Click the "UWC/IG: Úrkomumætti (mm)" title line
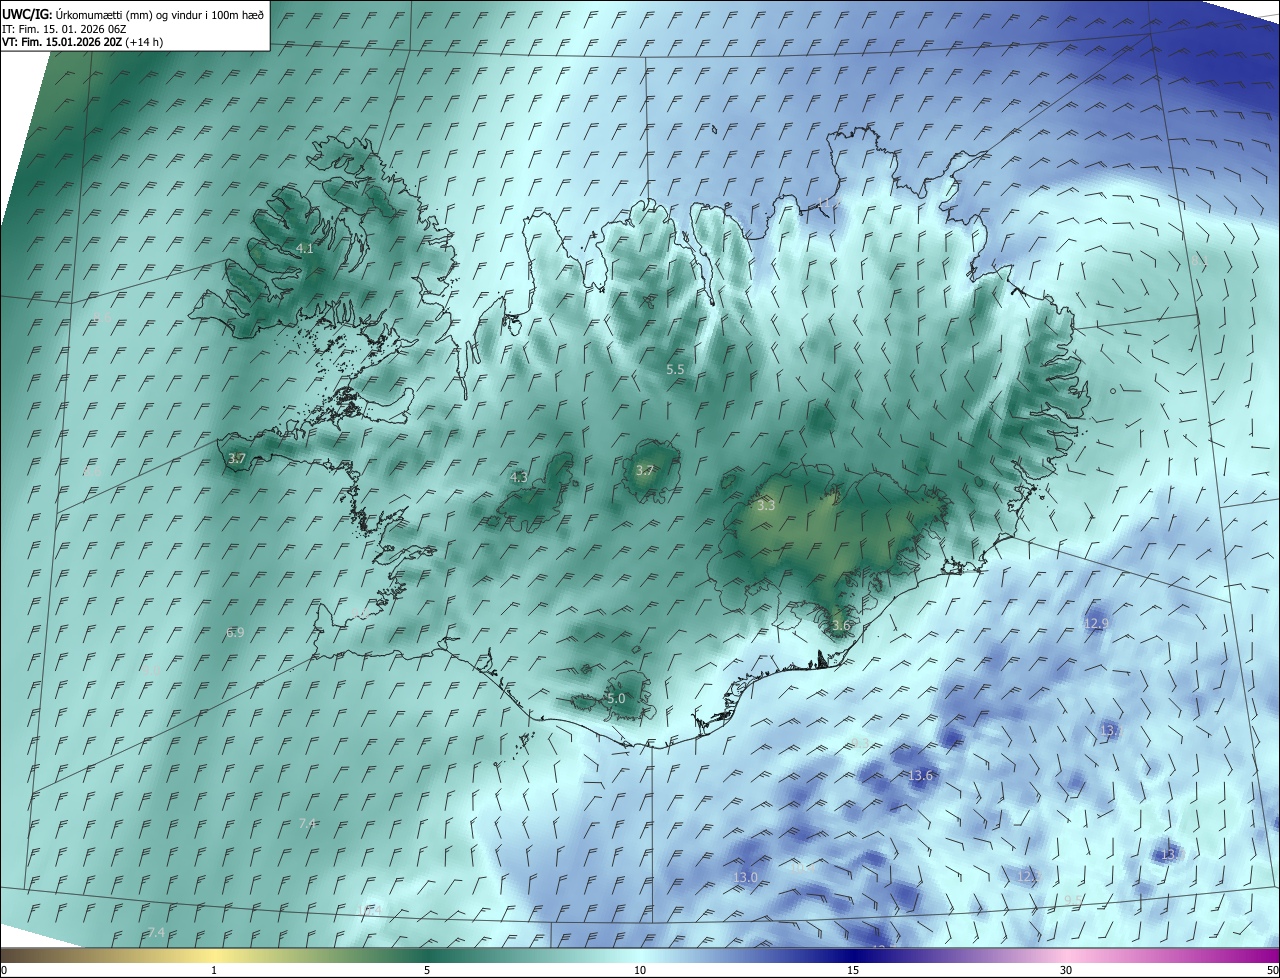Viewport: 1280px width, 978px height. [x=133, y=14]
